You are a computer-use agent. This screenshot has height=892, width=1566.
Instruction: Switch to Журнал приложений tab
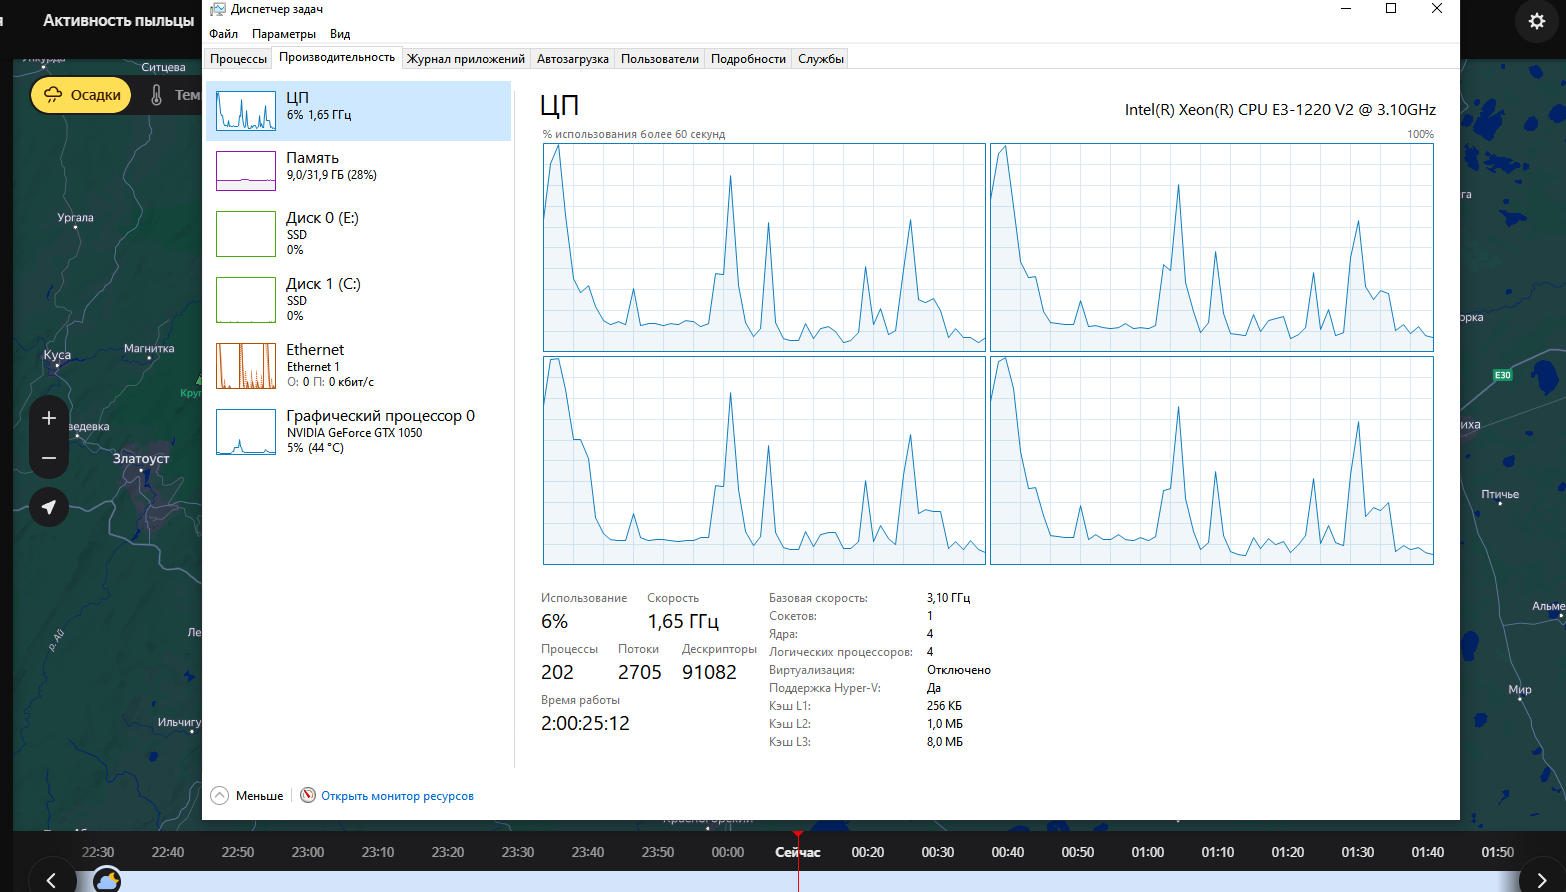tap(466, 59)
